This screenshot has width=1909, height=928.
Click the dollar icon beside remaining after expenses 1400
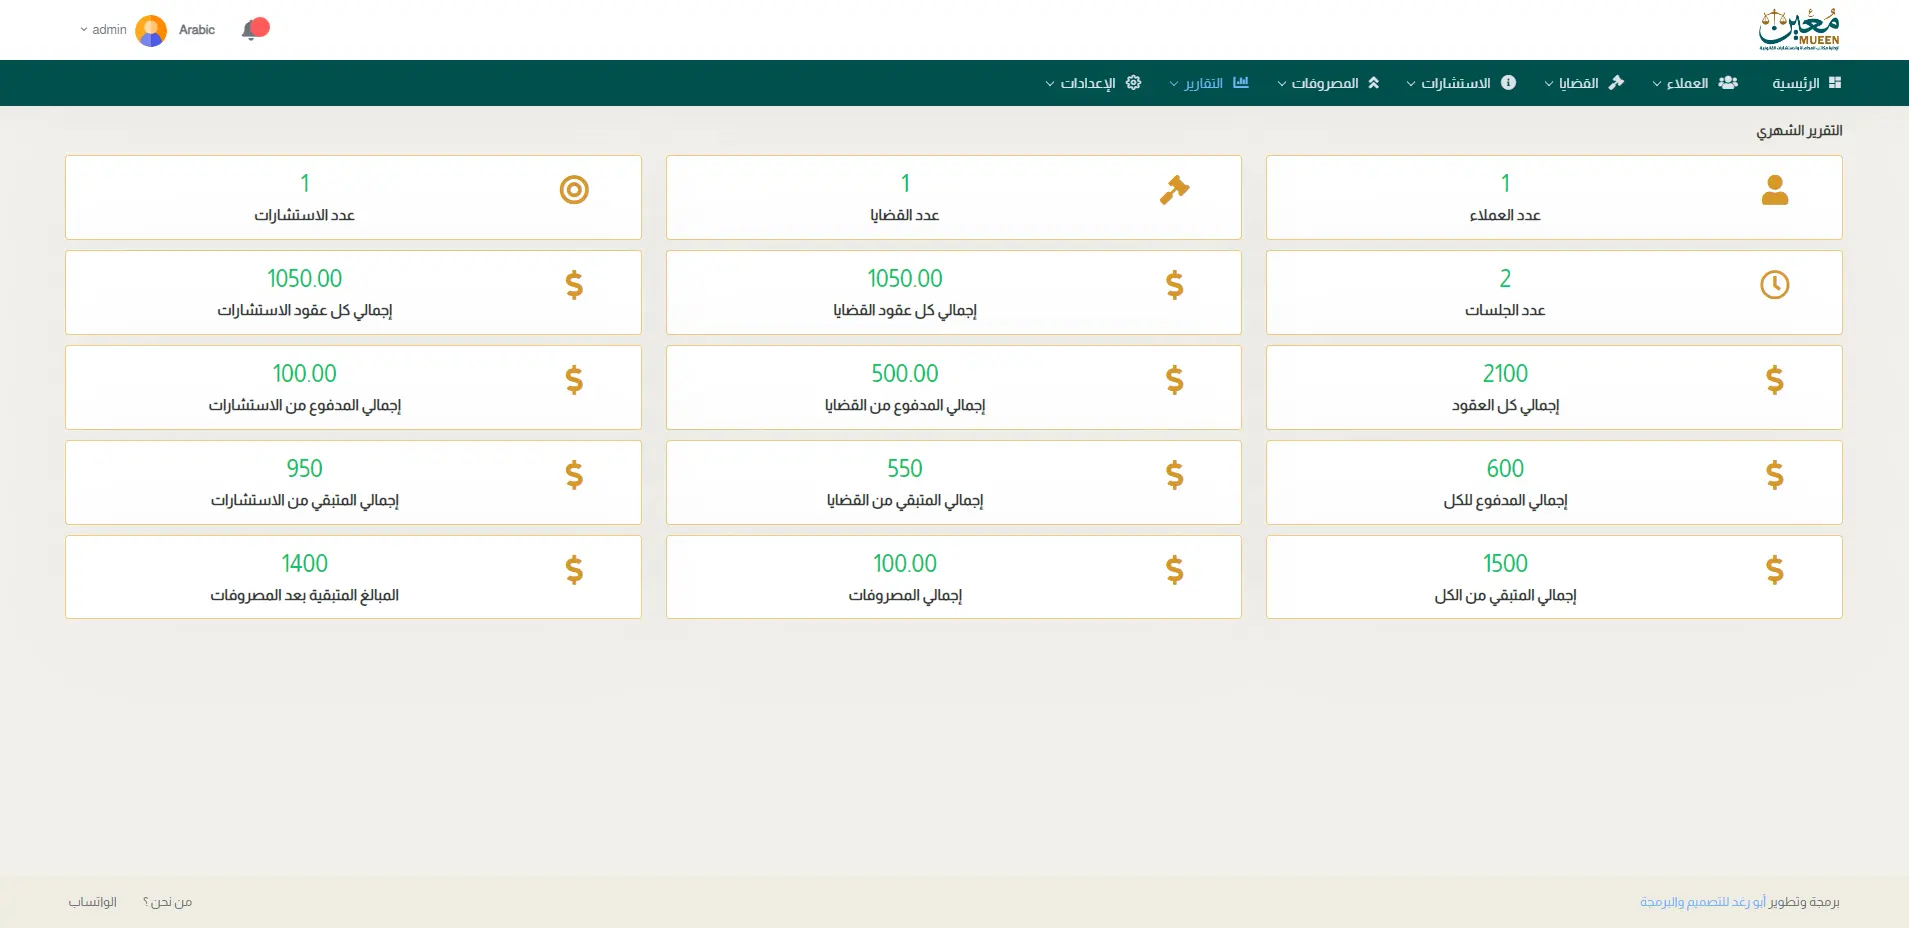pos(574,570)
